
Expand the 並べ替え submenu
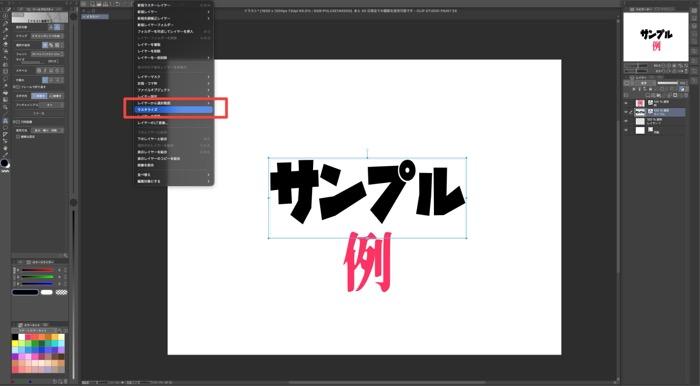click(174, 174)
